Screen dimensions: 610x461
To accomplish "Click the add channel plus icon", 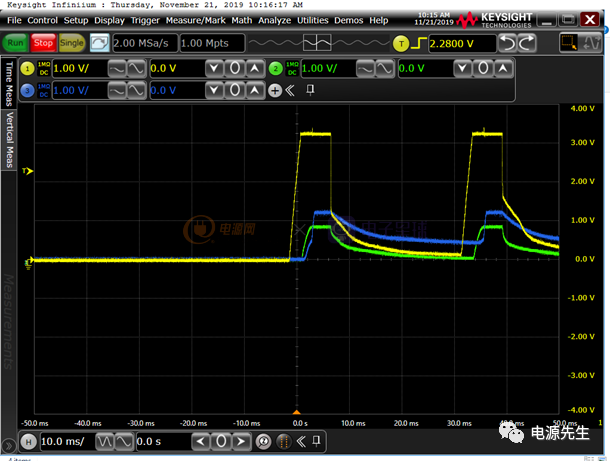I will point(276,90).
